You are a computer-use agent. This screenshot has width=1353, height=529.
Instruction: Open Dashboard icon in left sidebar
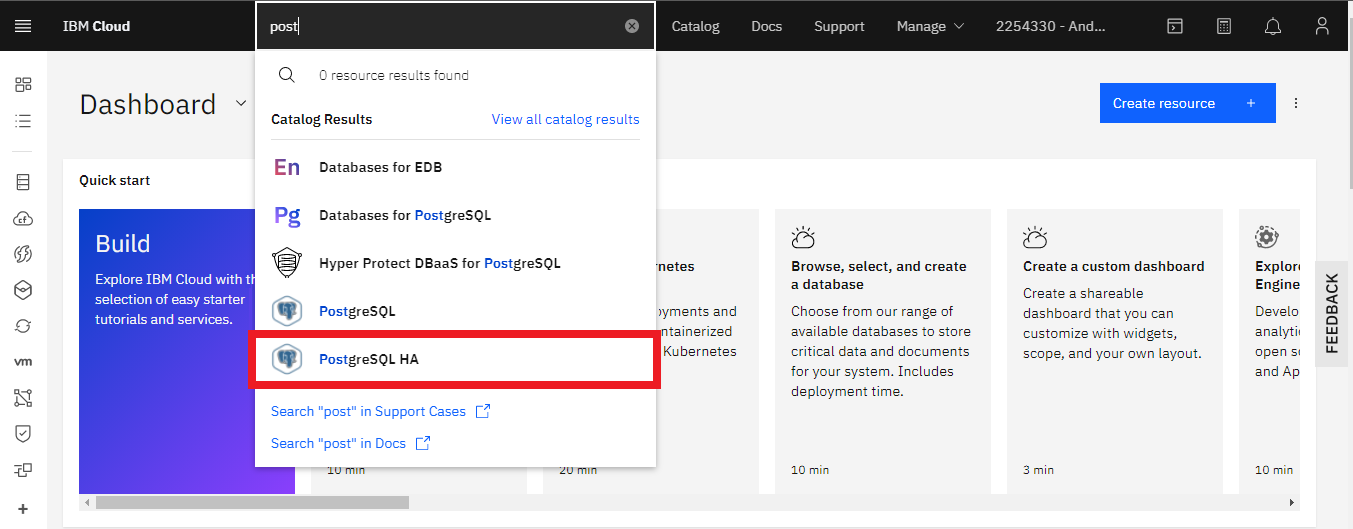click(x=23, y=85)
